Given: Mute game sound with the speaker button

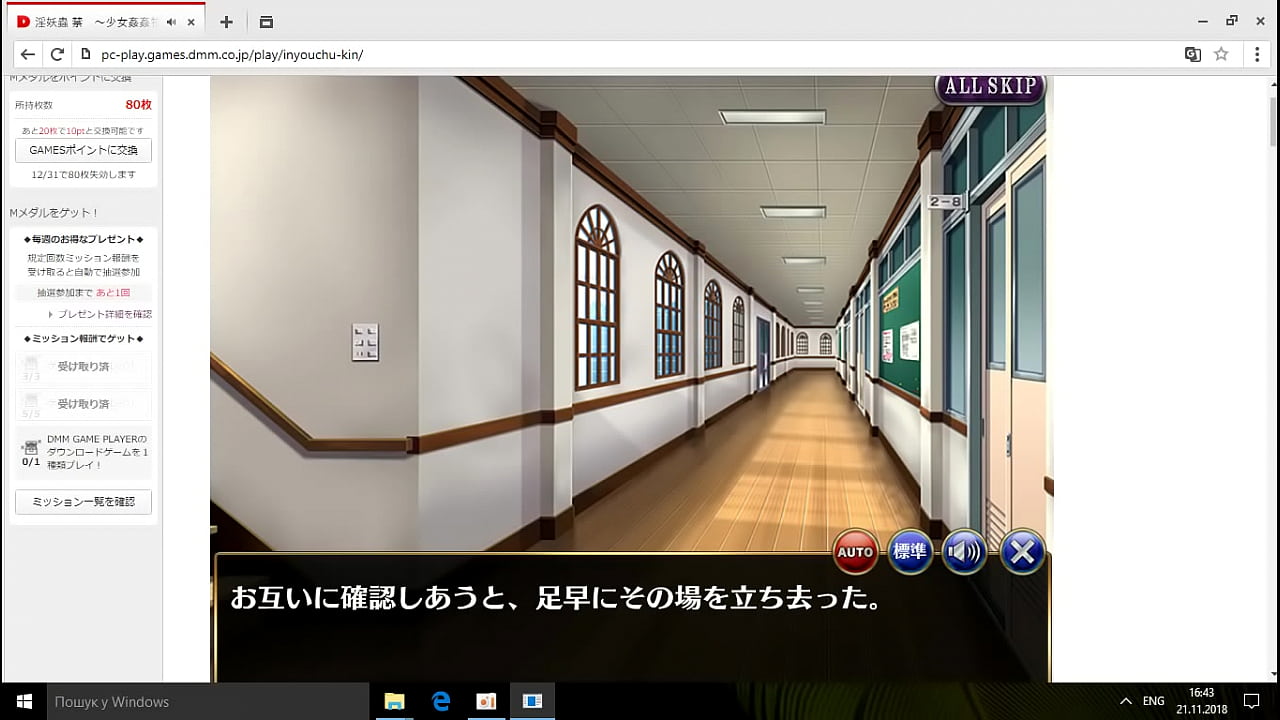Looking at the screenshot, I should tap(963, 551).
